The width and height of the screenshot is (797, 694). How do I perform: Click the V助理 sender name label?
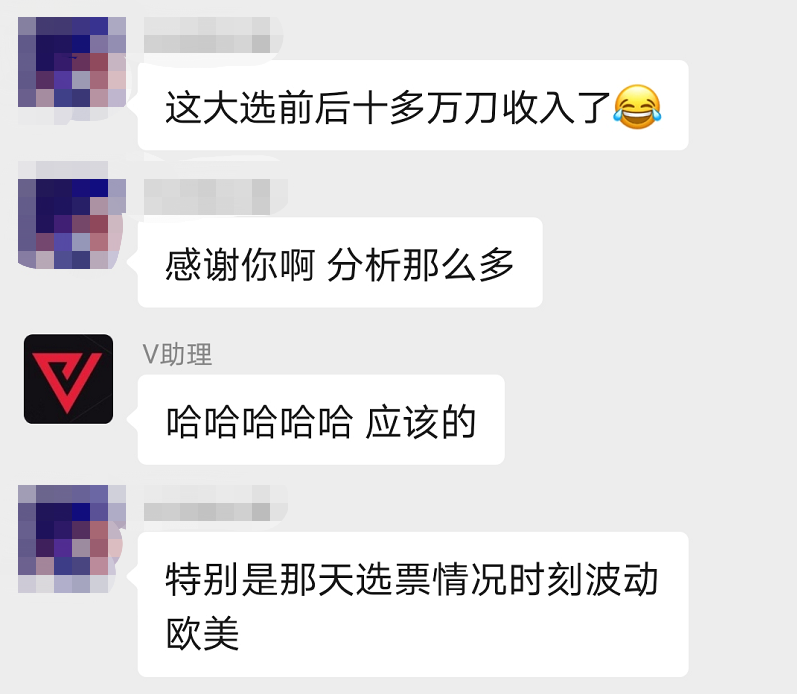[177, 354]
